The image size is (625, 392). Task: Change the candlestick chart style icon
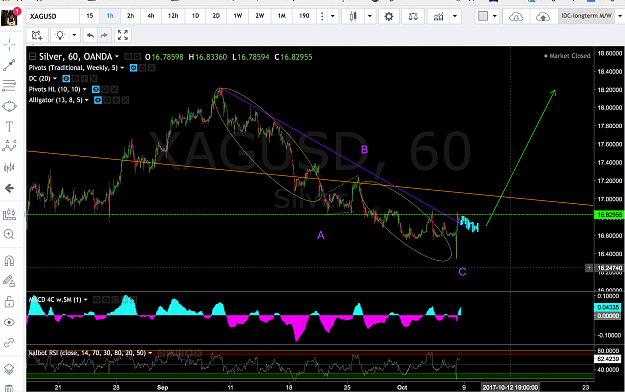[353, 16]
